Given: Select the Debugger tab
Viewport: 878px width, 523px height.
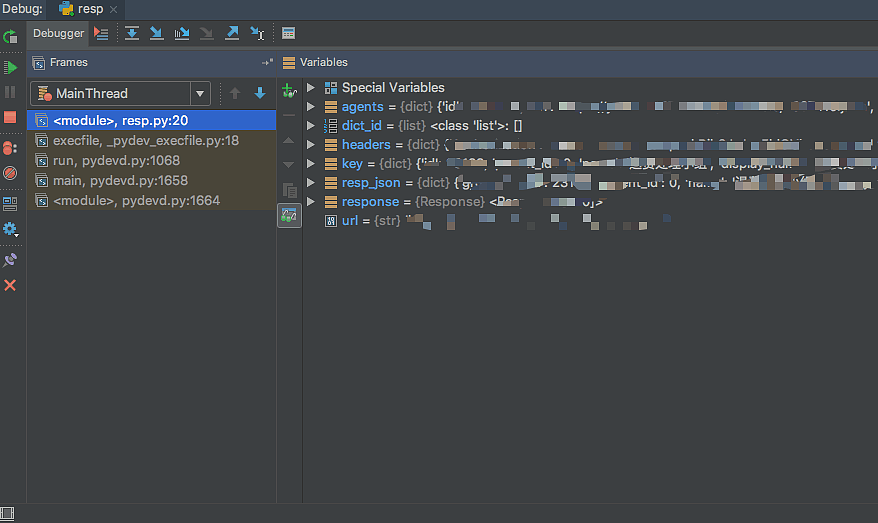Looking at the screenshot, I should pos(59,33).
